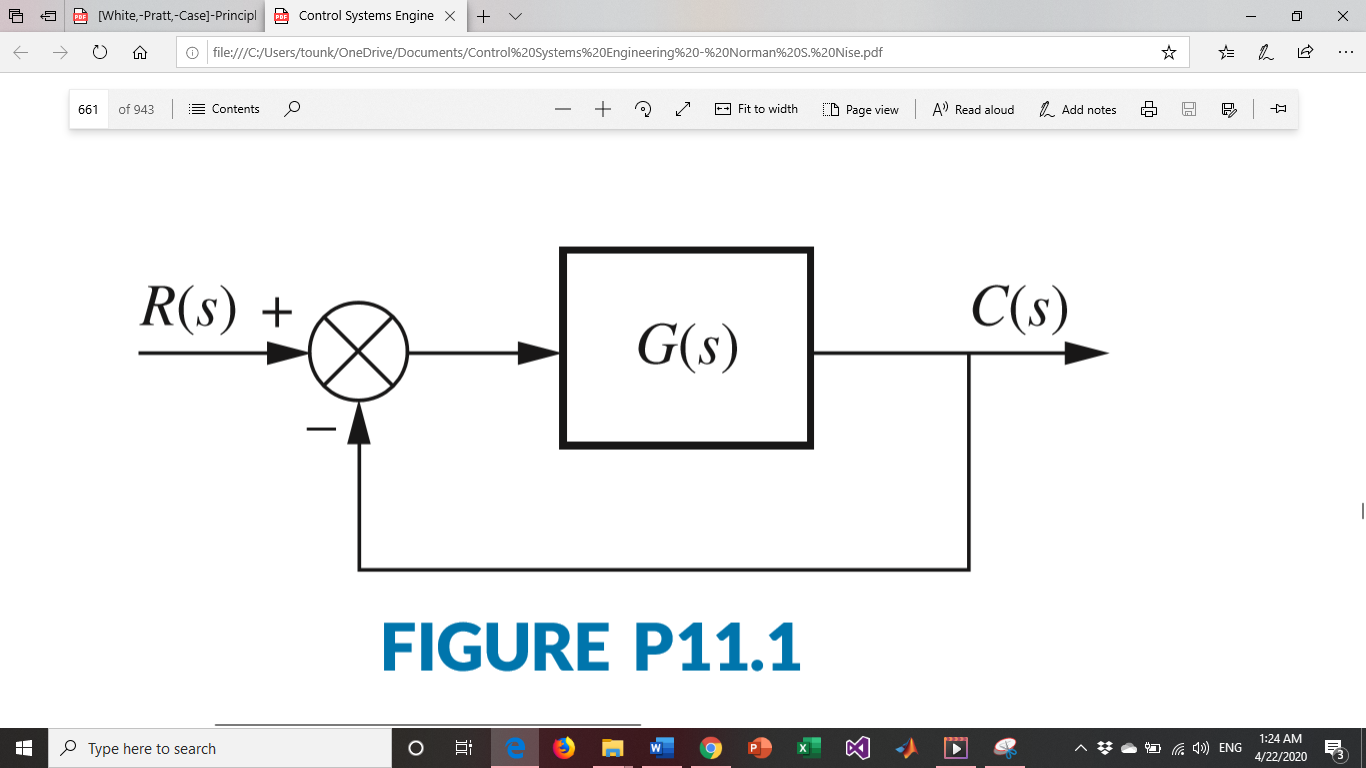Zoom in on the document

pyautogui.click(x=603, y=109)
